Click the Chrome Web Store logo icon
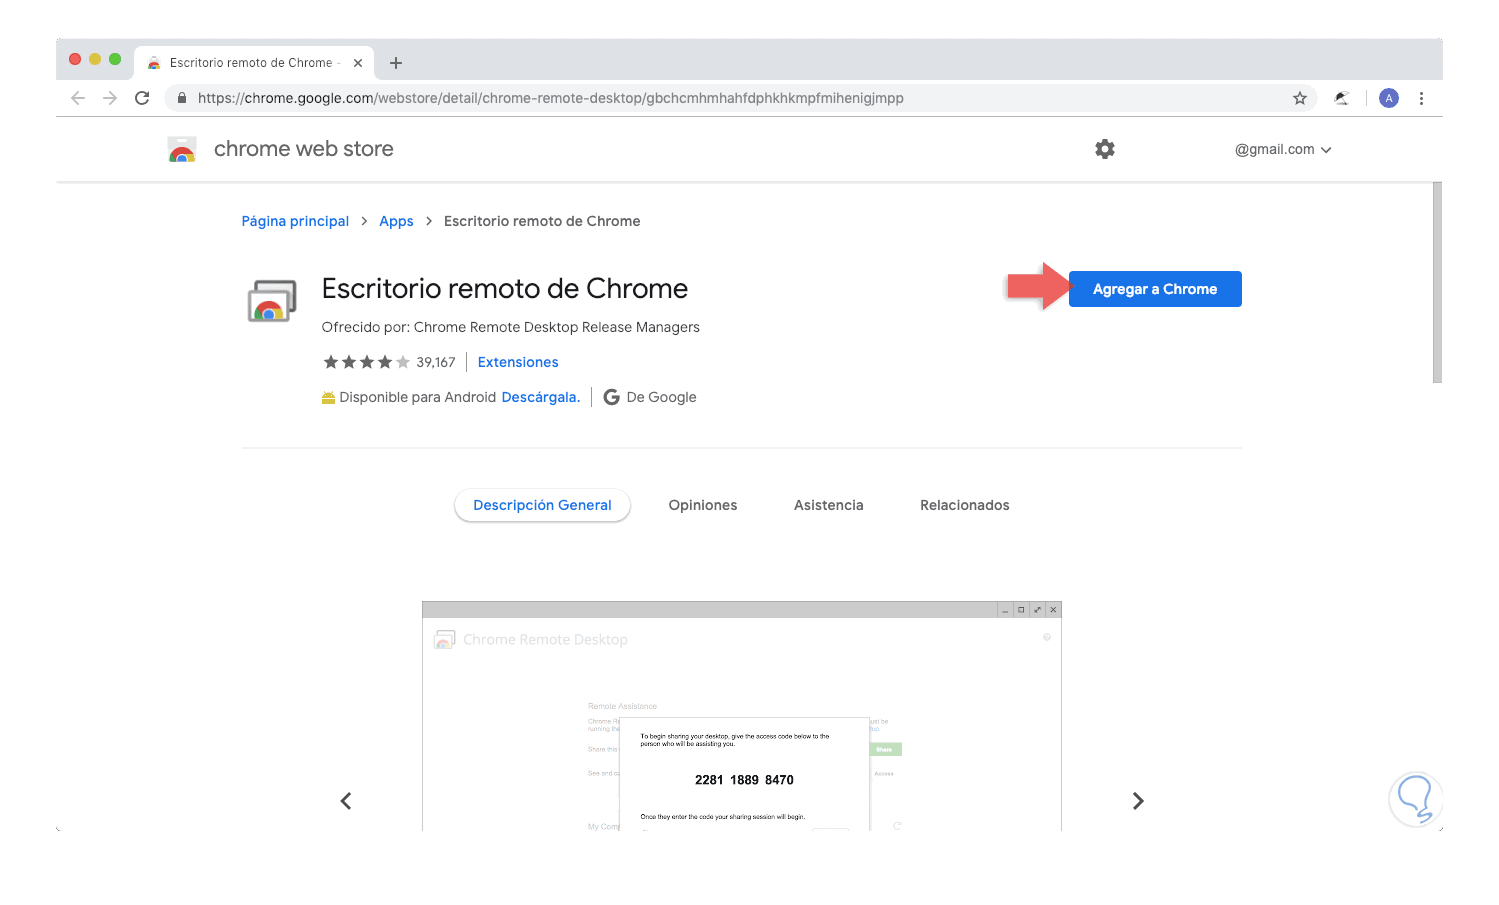Image resolution: width=1499 pixels, height=905 pixels. (x=182, y=149)
